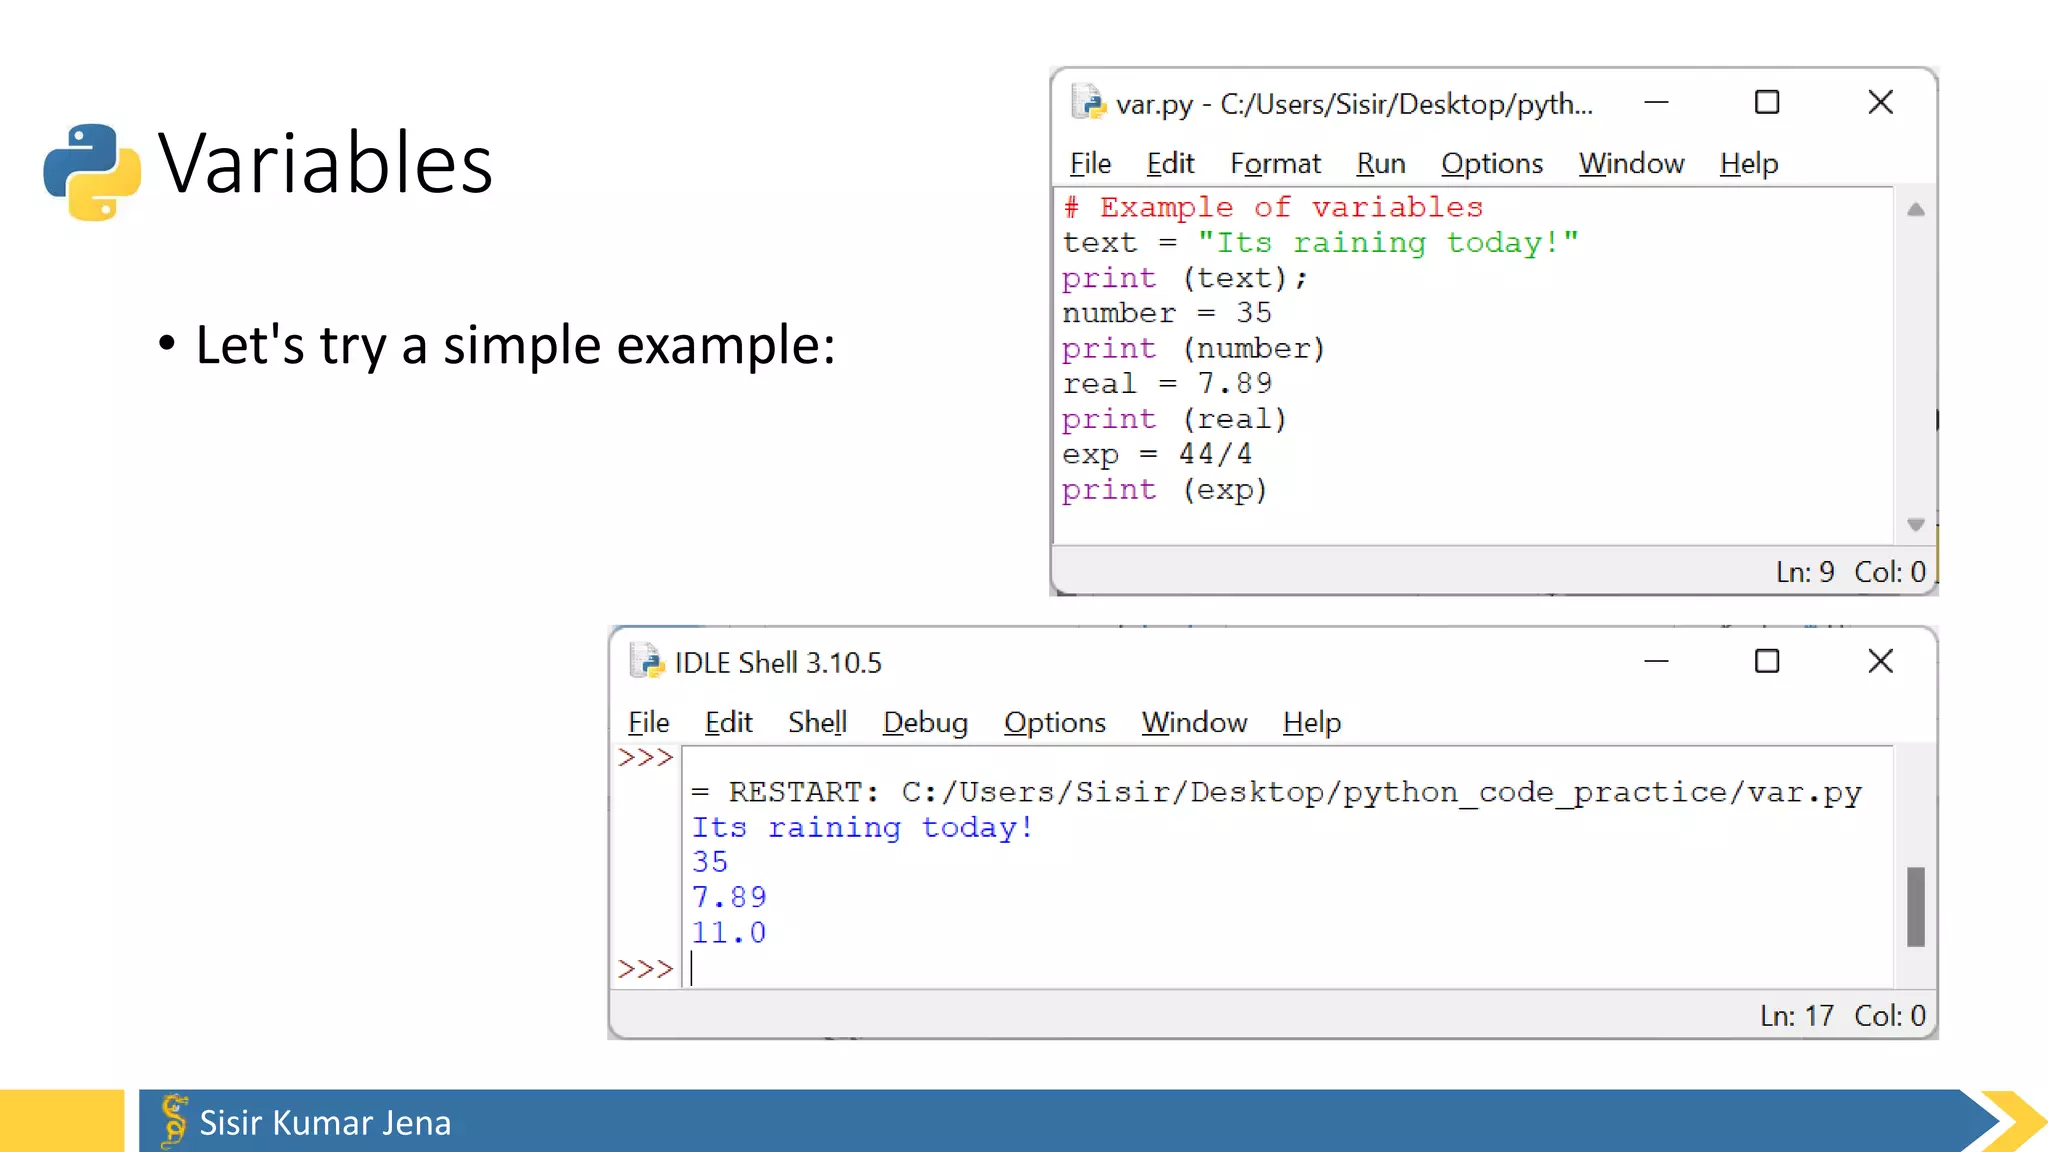Image resolution: width=2048 pixels, height=1152 pixels.
Task: Click the dragon logo beside Sisir Kumar Jena
Action: [x=174, y=1121]
